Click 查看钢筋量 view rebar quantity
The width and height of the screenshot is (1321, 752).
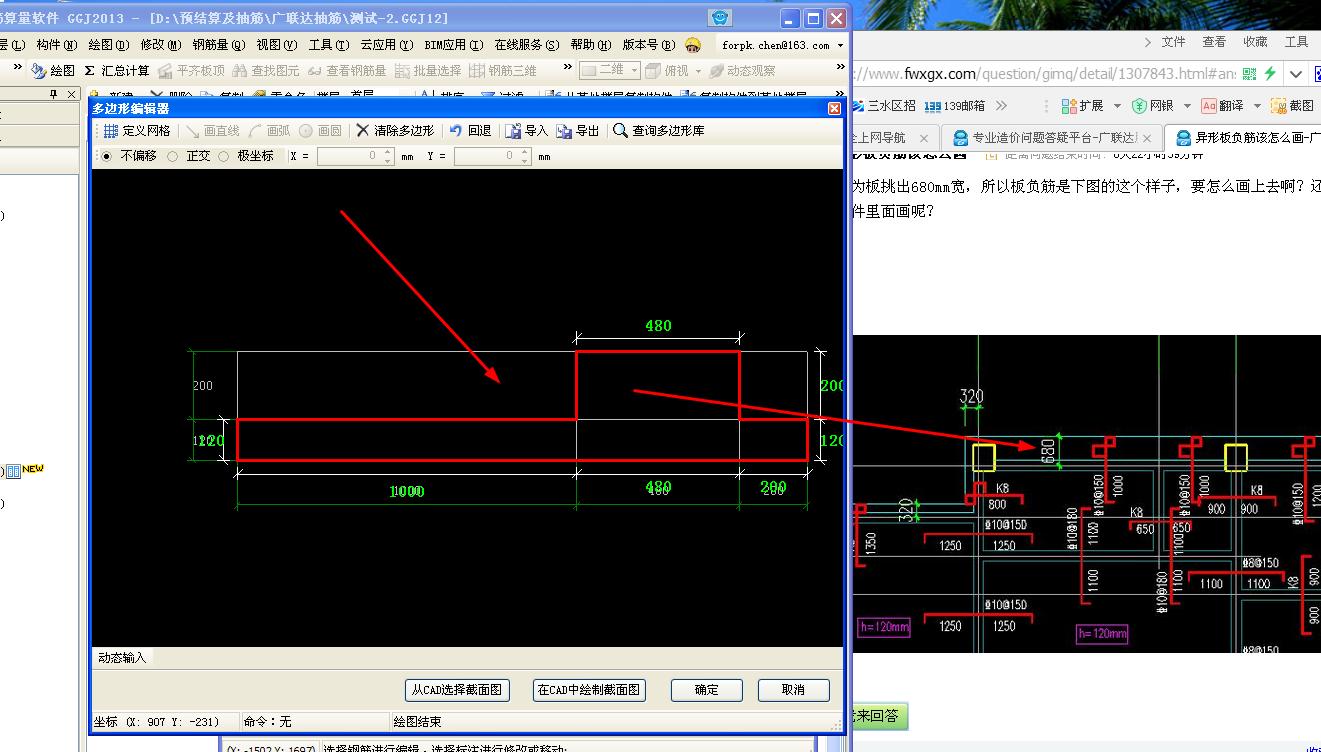[347, 71]
